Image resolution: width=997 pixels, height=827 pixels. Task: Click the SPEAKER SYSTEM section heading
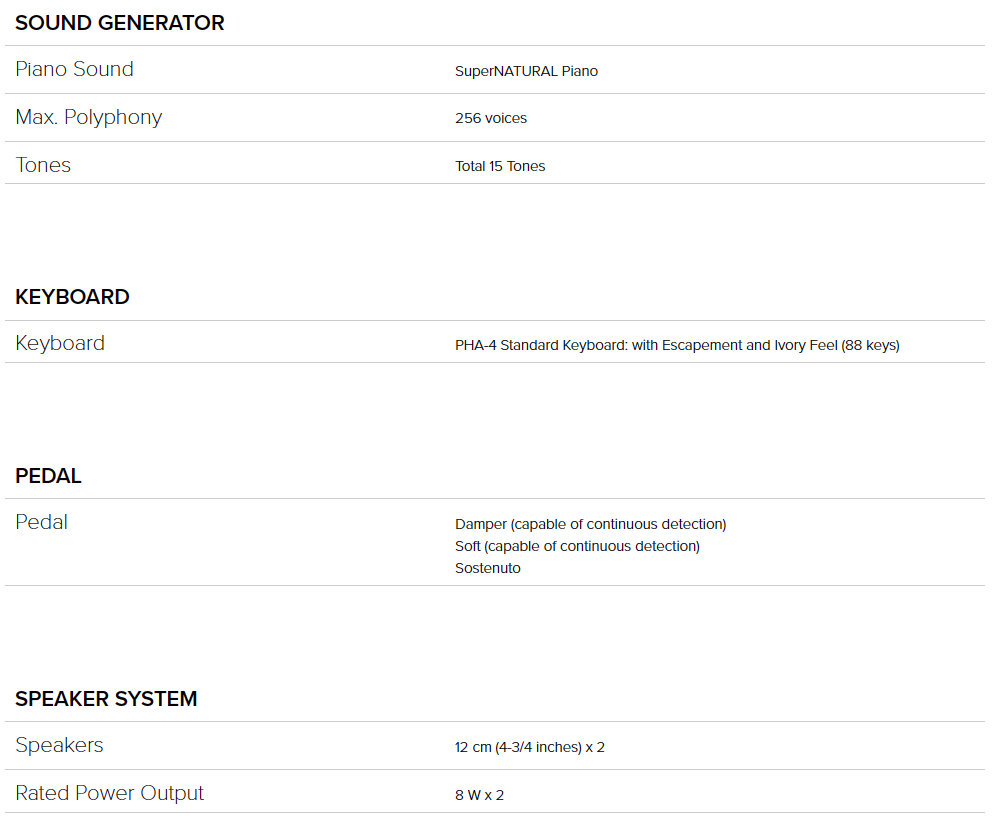click(x=106, y=699)
